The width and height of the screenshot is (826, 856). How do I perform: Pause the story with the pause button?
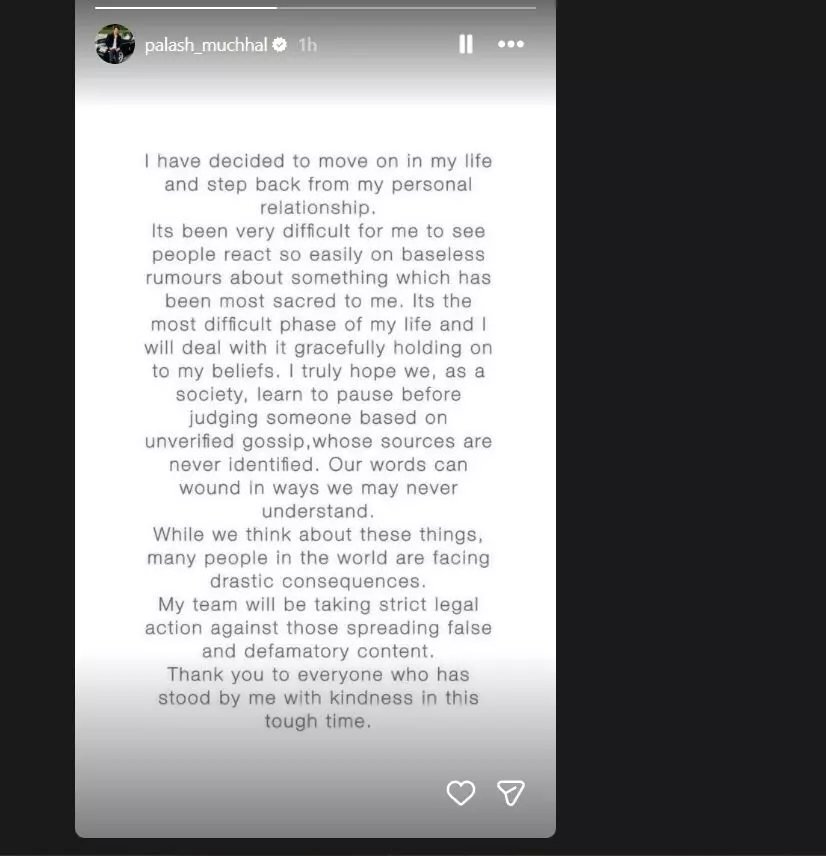tap(466, 44)
